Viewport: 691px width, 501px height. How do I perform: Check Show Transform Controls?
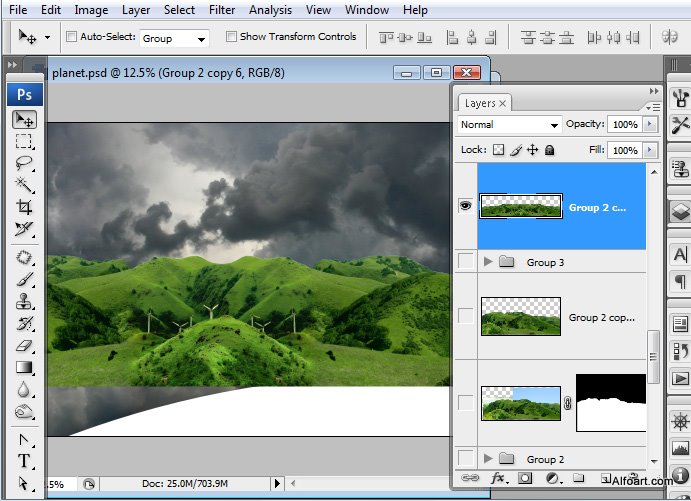pos(231,37)
